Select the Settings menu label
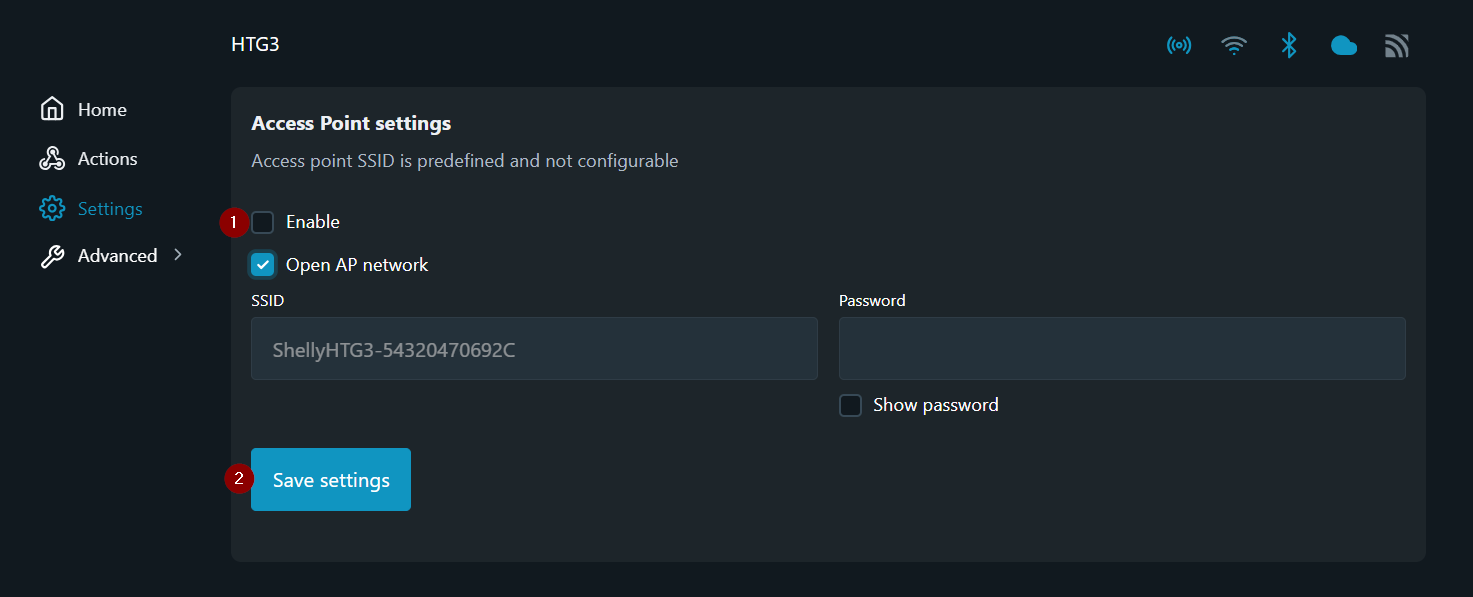This screenshot has width=1473, height=597. pyautogui.click(x=110, y=209)
